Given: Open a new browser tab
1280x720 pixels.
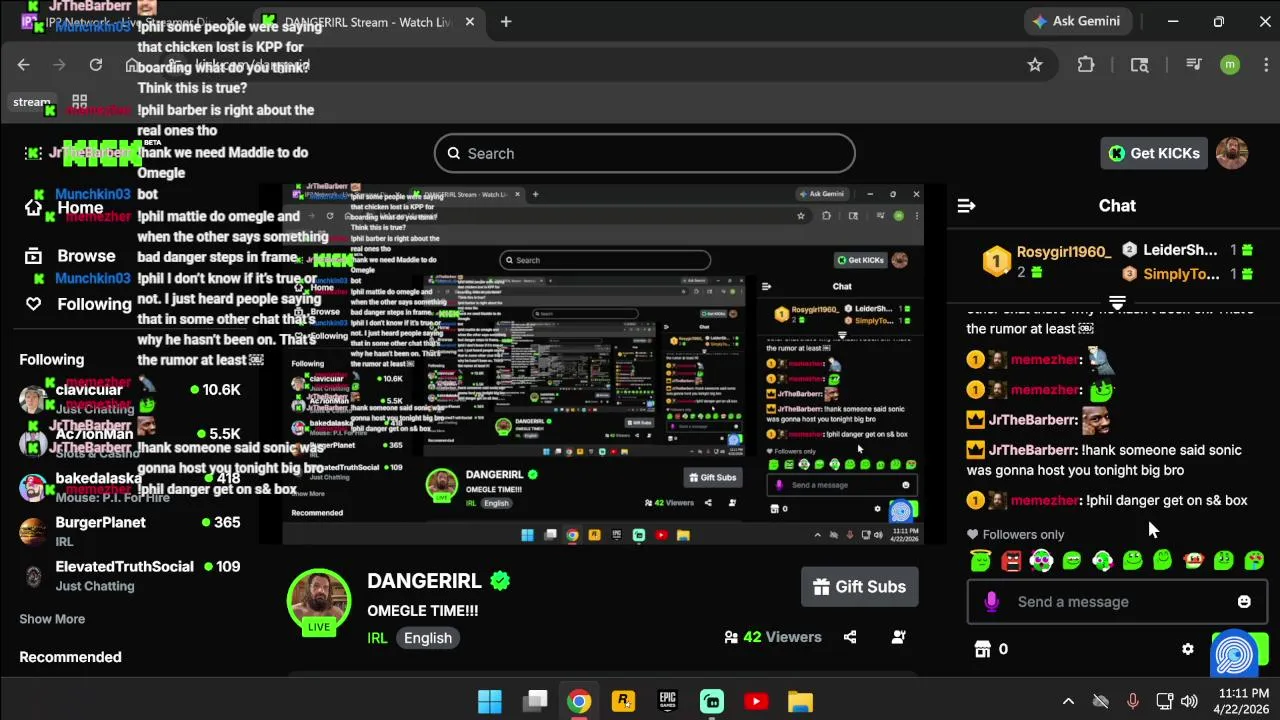Looking at the screenshot, I should [506, 22].
